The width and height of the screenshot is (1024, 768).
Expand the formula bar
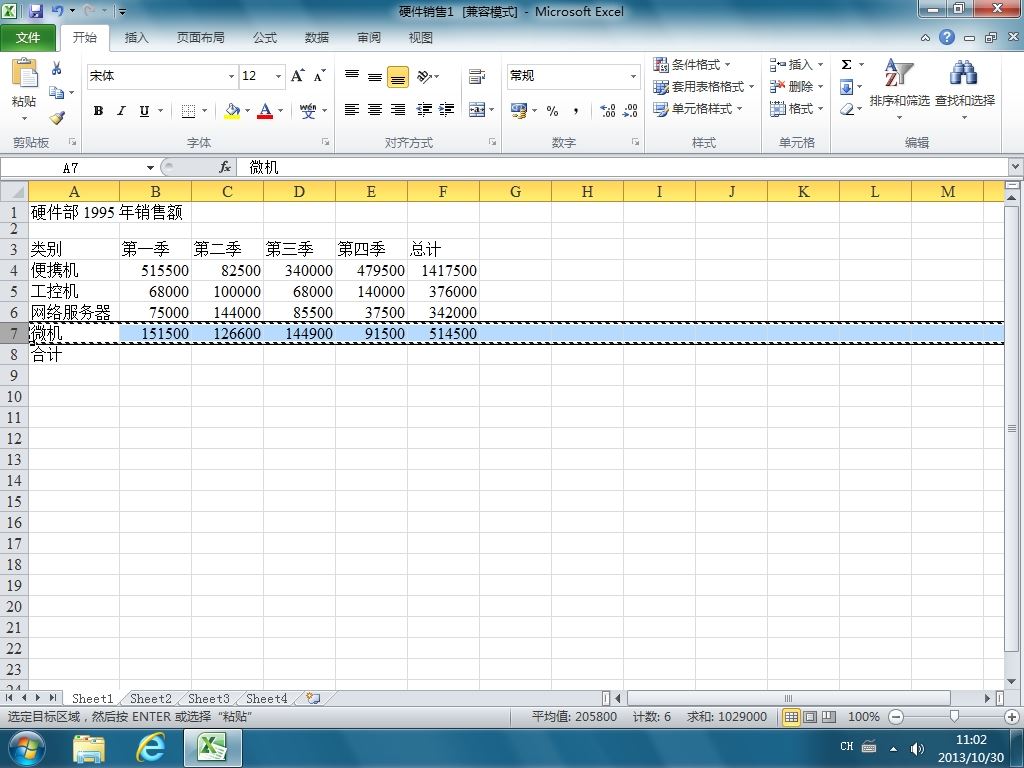1016,167
